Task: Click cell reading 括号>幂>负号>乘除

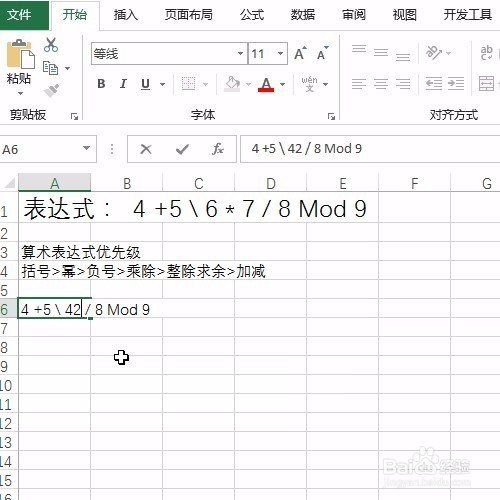Action: click(x=143, y=271)
